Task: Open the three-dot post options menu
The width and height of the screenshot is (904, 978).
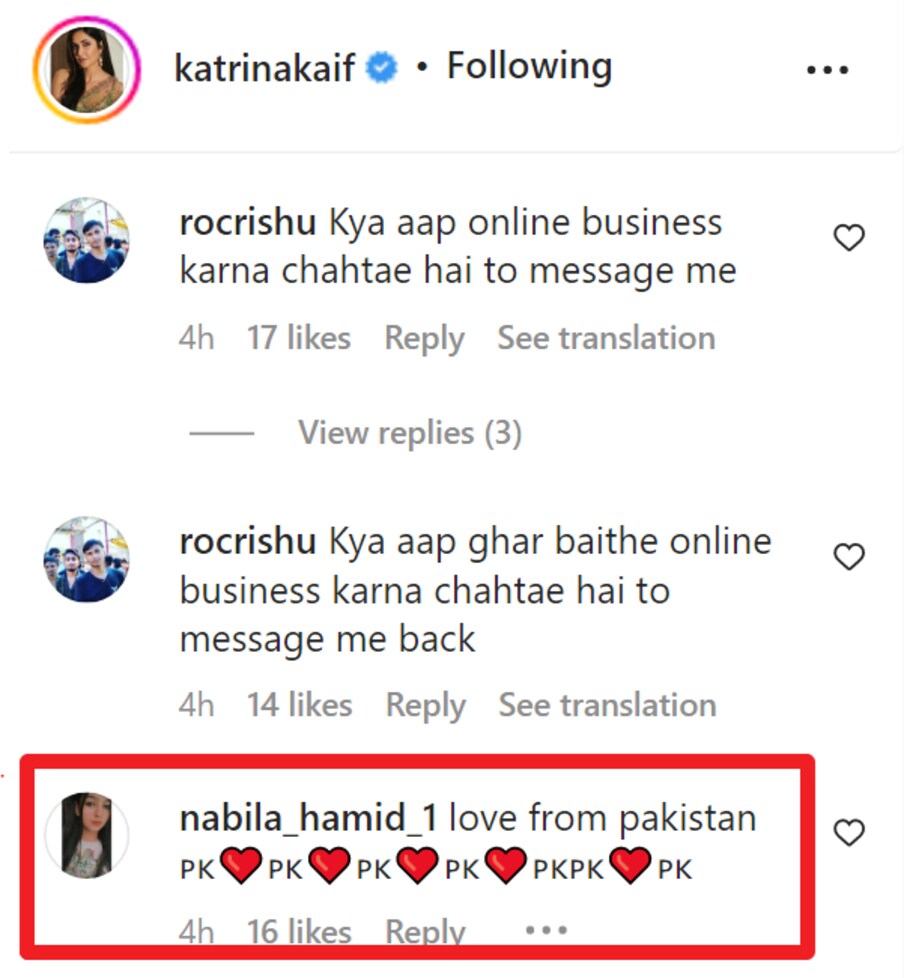Action: click(826, 71)
